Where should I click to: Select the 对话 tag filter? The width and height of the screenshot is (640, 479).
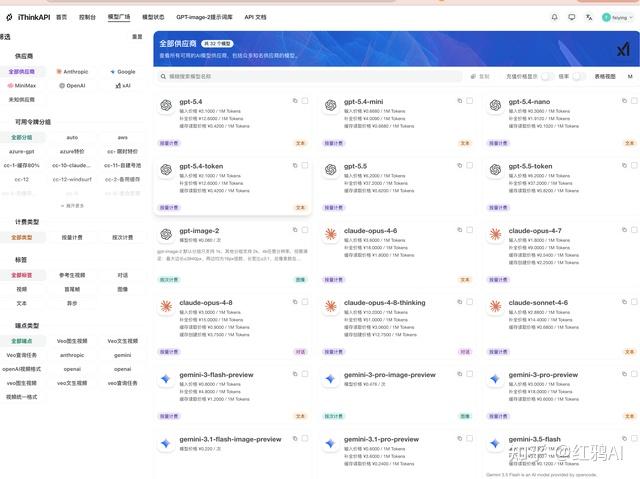pyautogui.click(x=122, y=275)
